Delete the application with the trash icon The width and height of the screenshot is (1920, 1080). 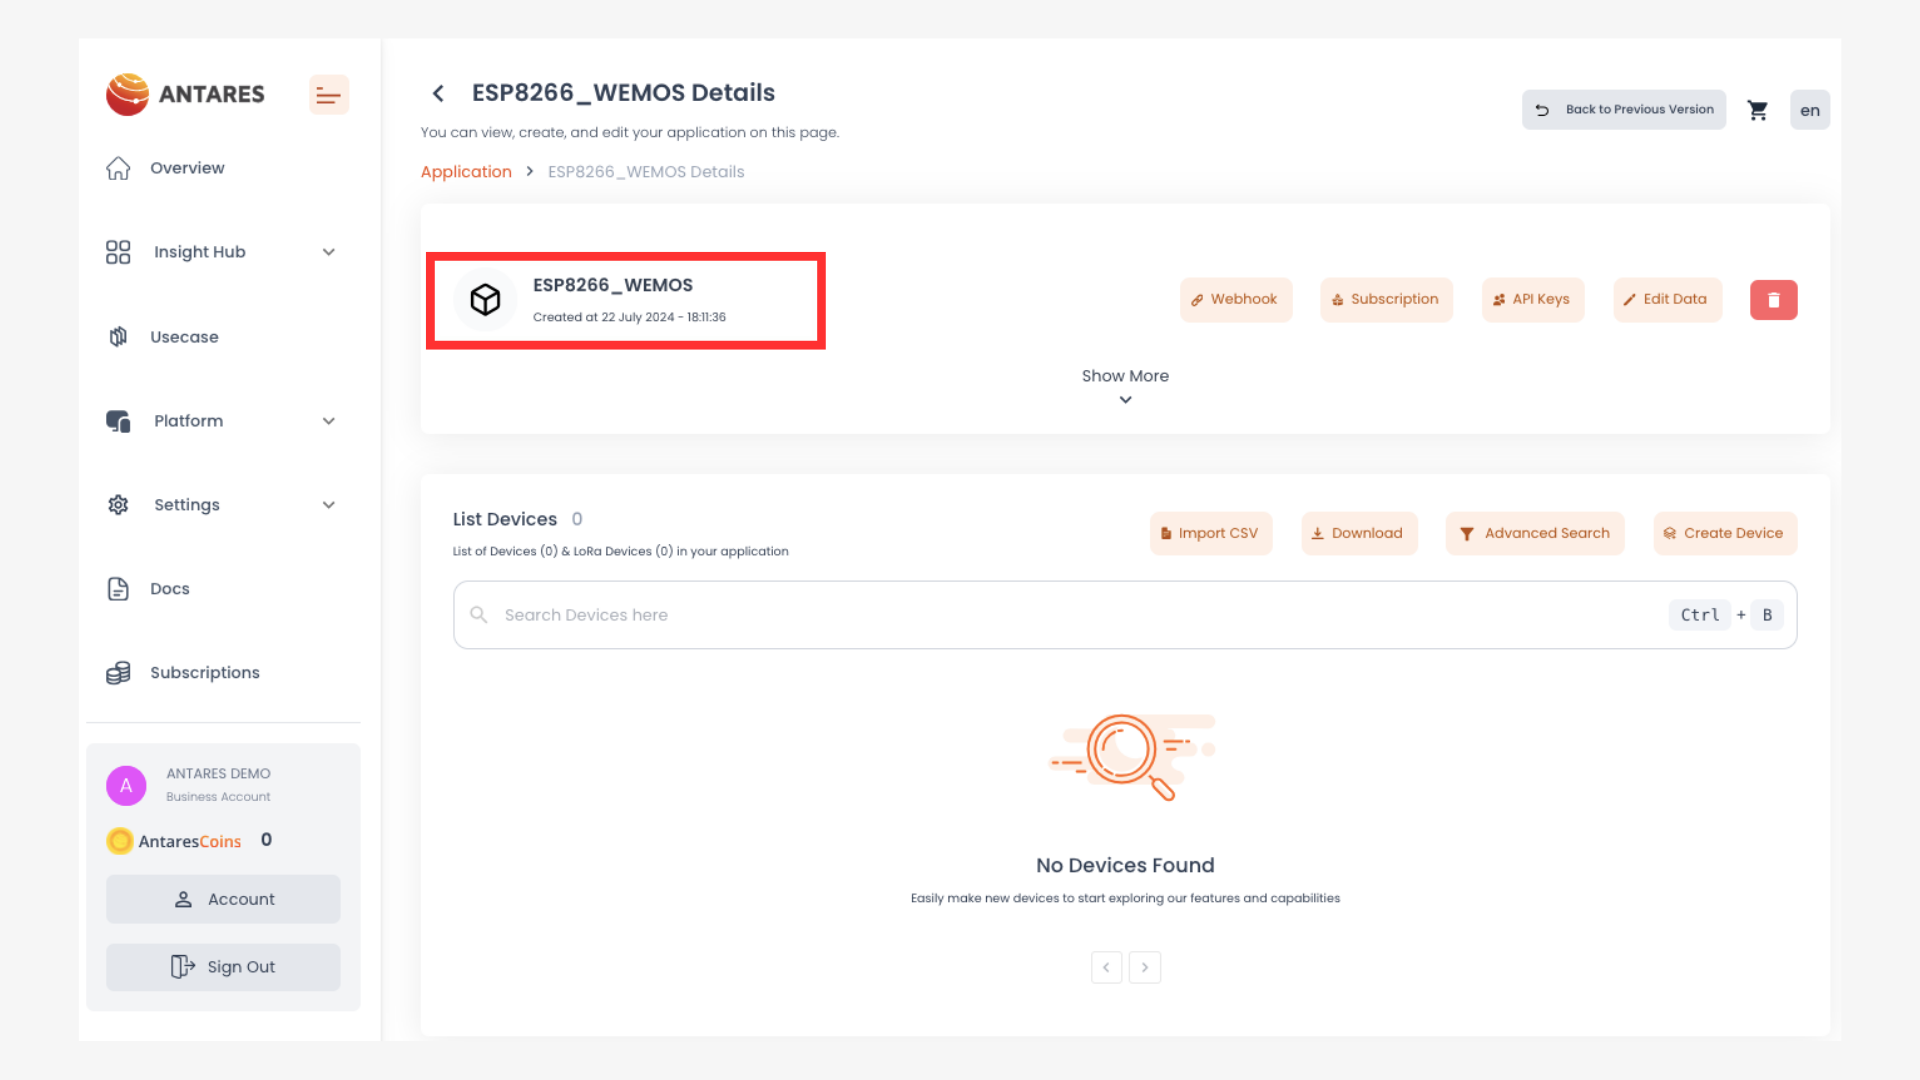pyautogui.click(x=1774, y=300)
